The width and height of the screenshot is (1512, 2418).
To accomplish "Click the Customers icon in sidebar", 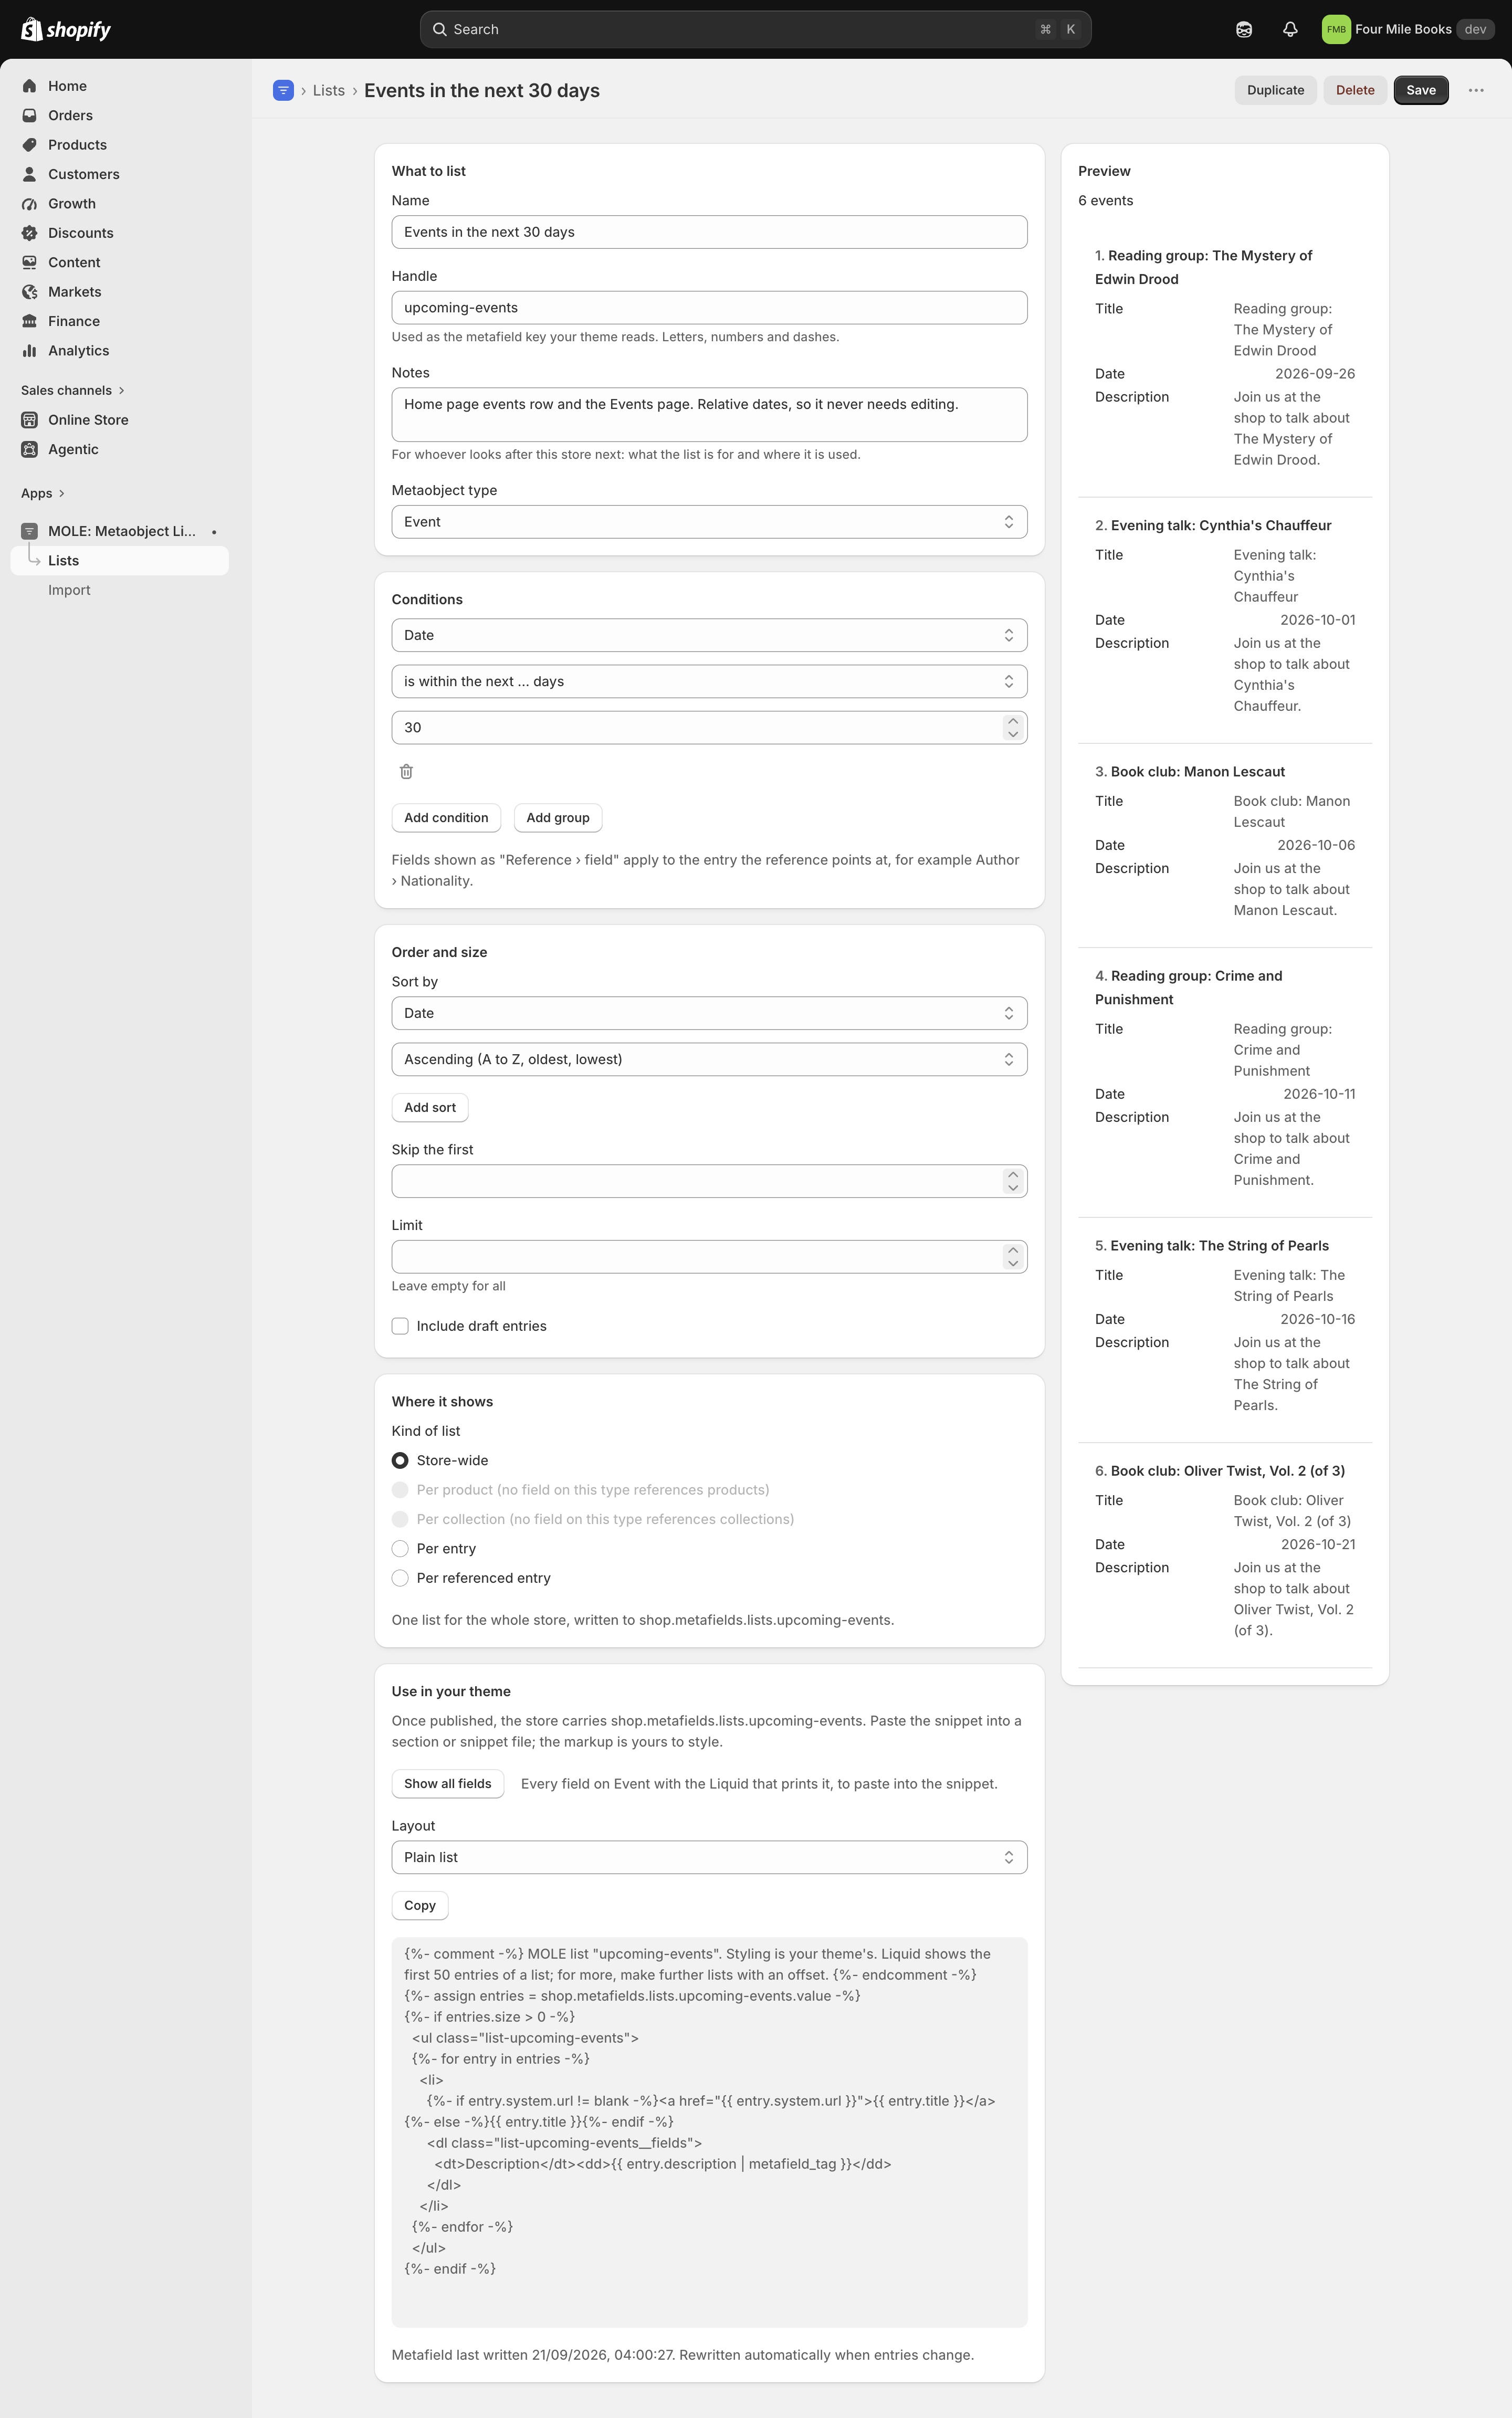I will coord(30,174).
